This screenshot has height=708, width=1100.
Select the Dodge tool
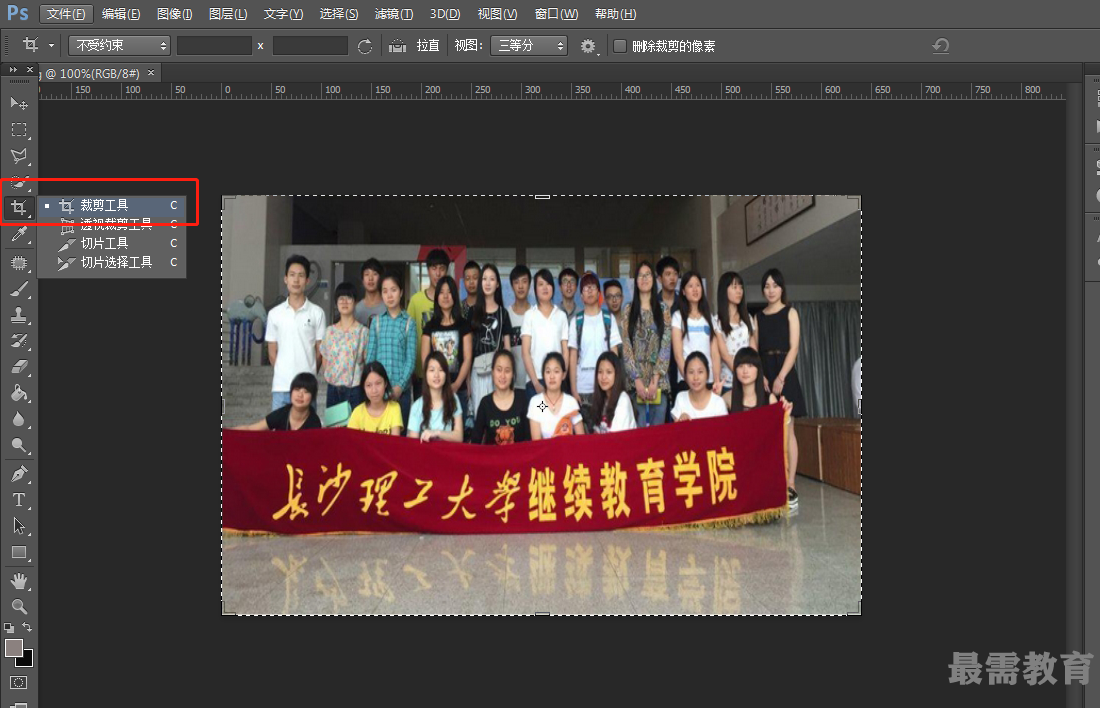[19, 446]
